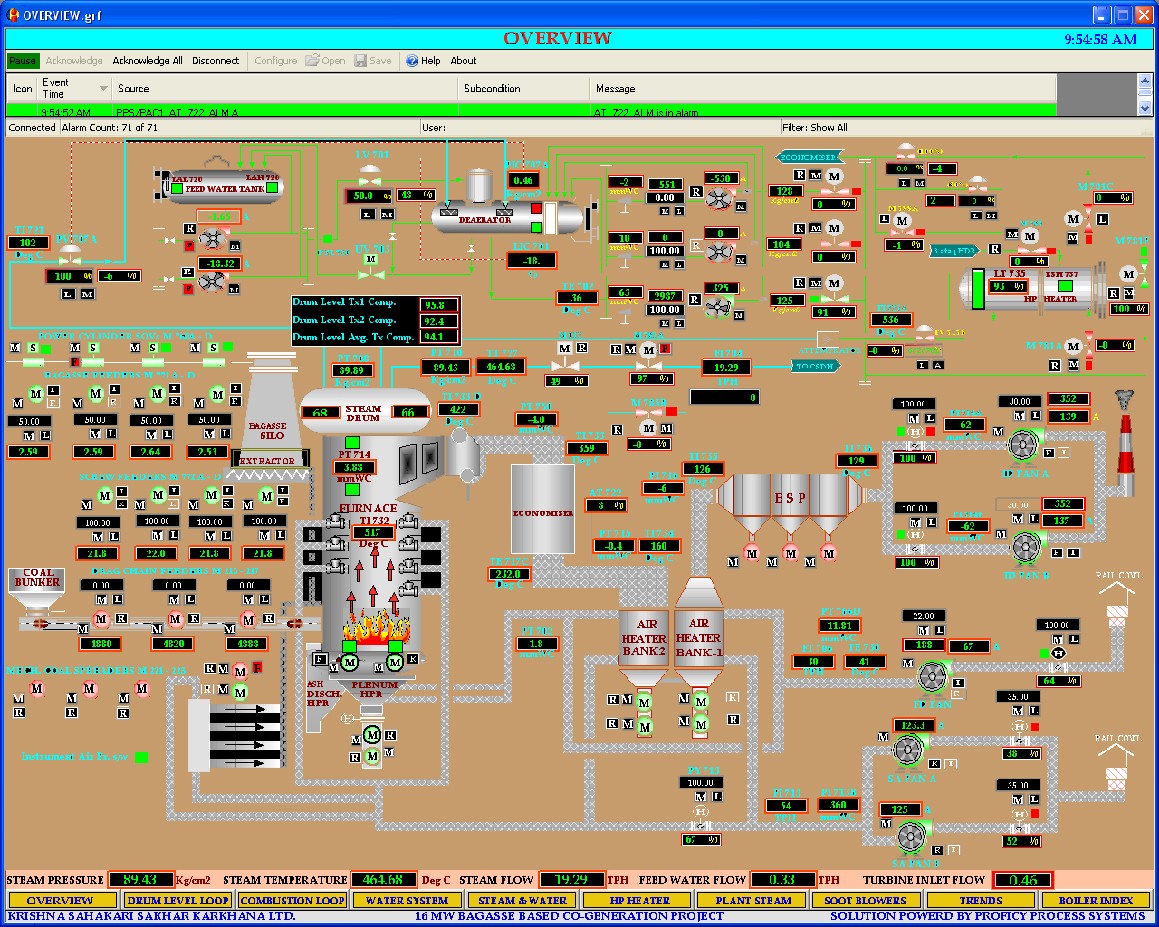This screenshot has width=1159, height=927.
Task: Click Drum Level Avg. Tx Comp value 94.1
Action: (439, 337)
